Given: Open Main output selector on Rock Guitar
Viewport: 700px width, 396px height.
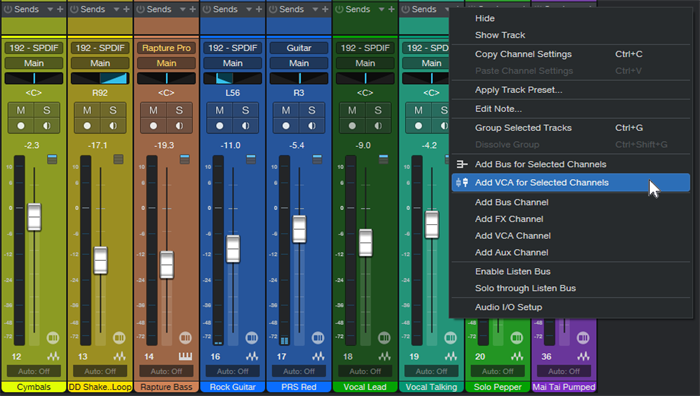Looking at the screenshot, I should (x=233, y=63).
